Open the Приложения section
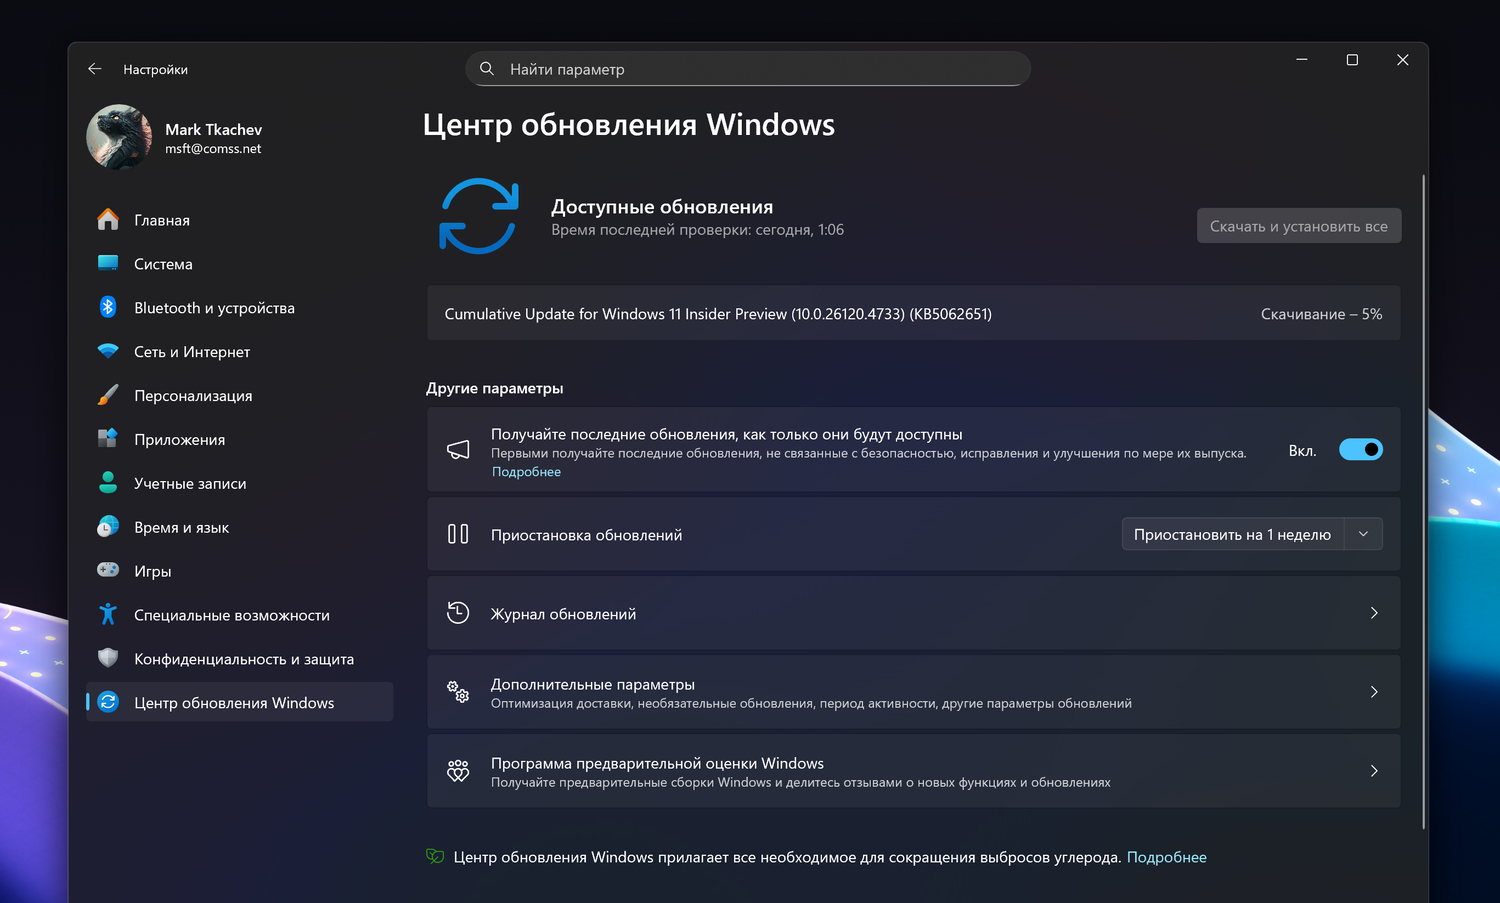Image resolution: width=1500 pixels, height=903 pixels. pyautogui.click(x=240, y=440)
